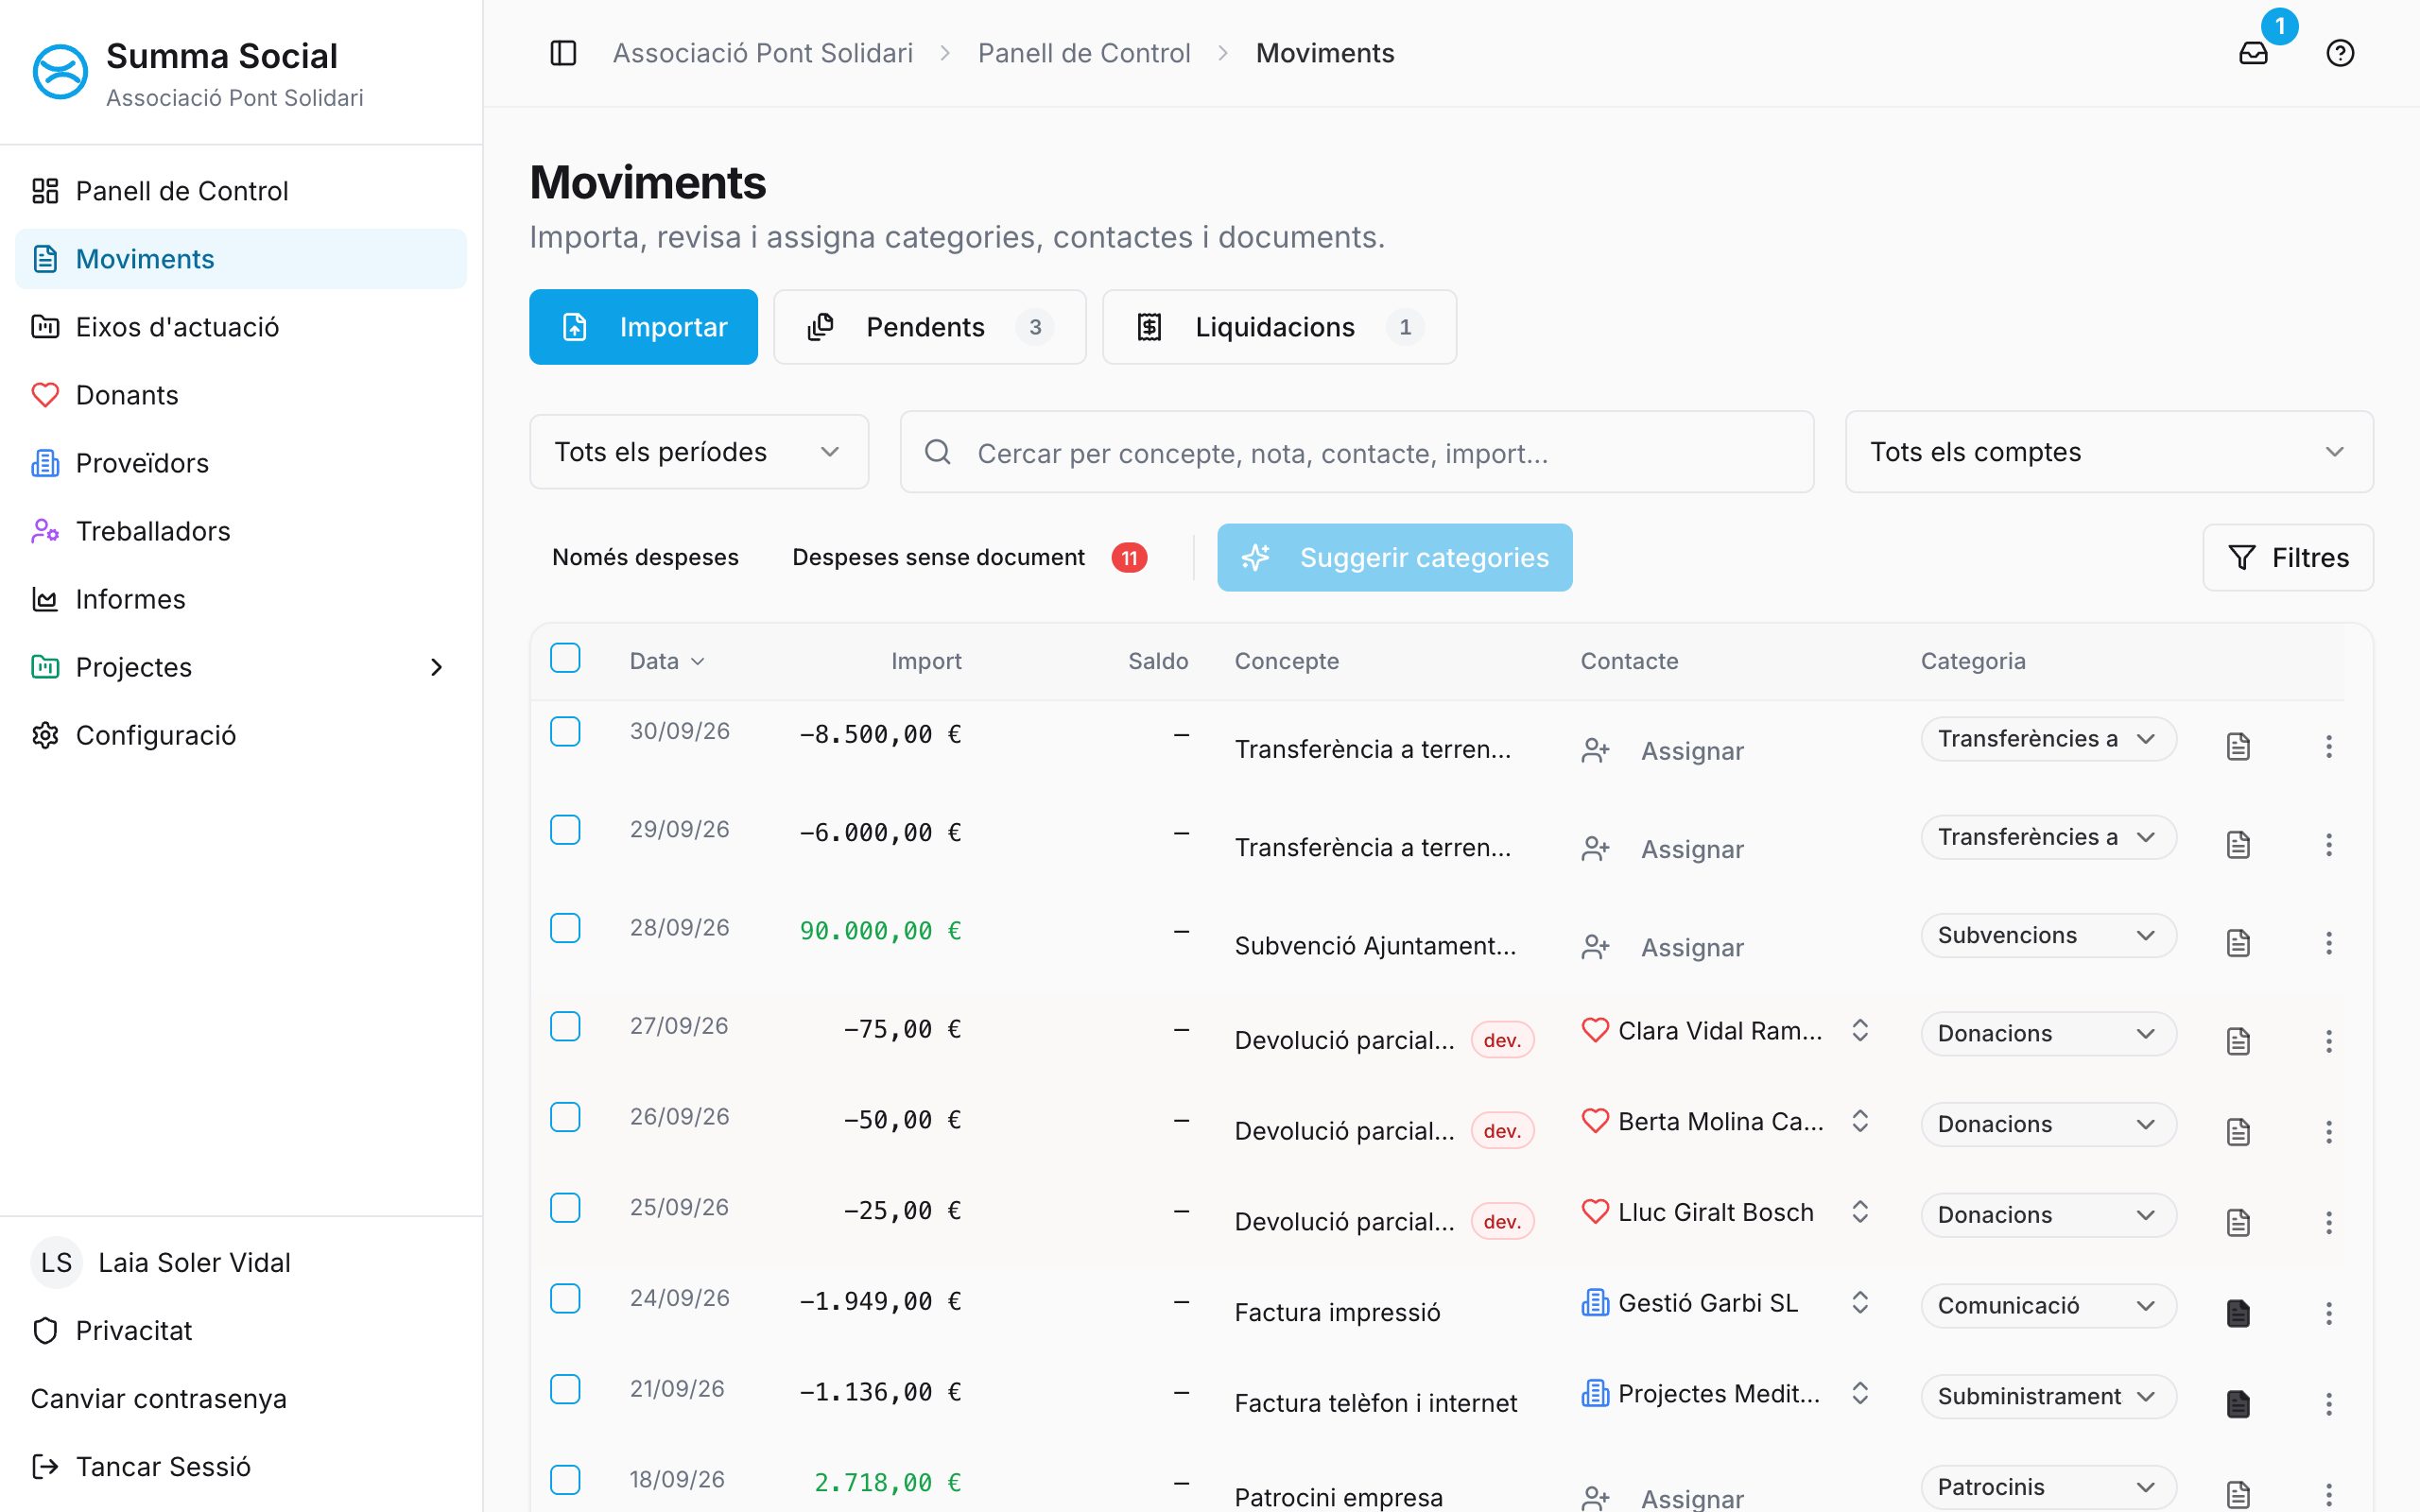Open Proveïdors in sidebar
Screen dimensions: 2420x1512
tap(241, 463)
